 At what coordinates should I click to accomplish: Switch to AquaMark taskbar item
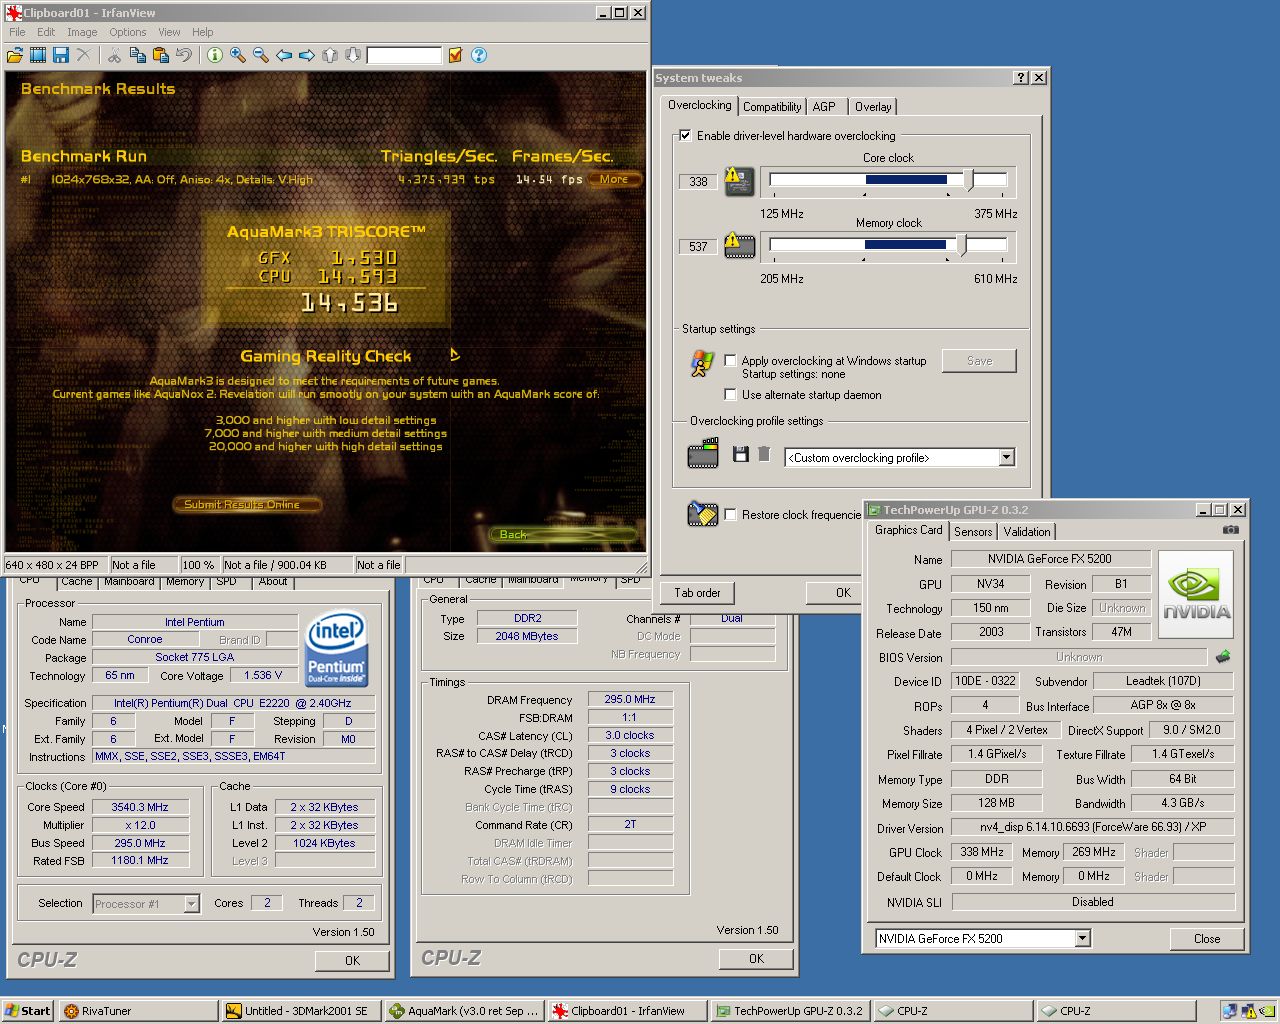(465, 1011)
